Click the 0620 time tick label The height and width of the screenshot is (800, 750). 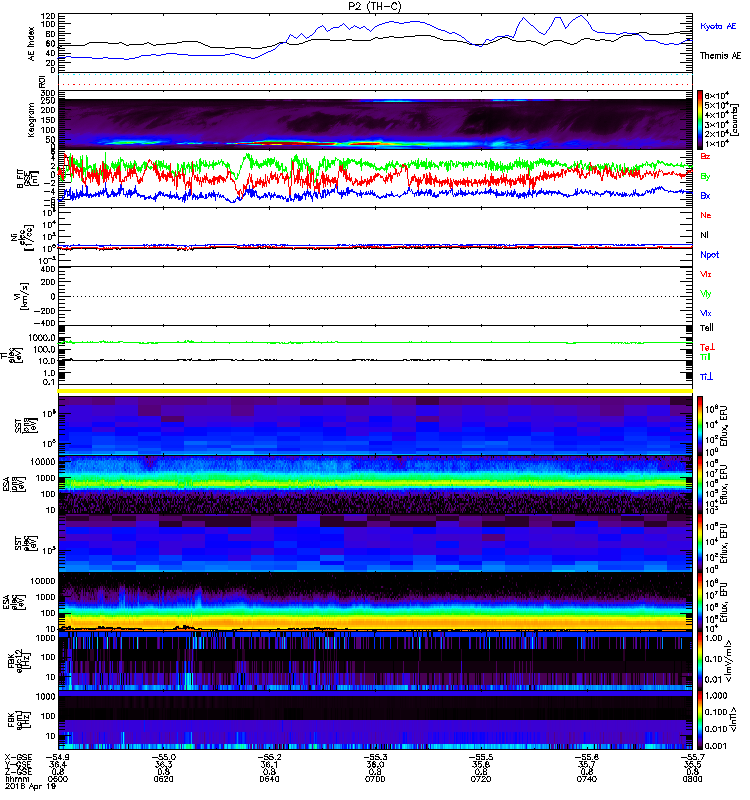pyautogui.click(x=163, y=779)
